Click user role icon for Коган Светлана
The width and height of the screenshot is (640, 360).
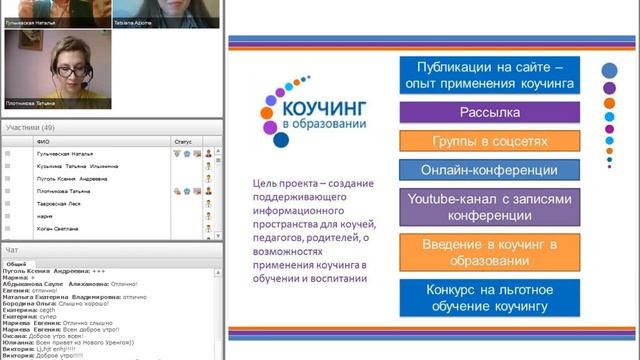[x=209, y=229]
